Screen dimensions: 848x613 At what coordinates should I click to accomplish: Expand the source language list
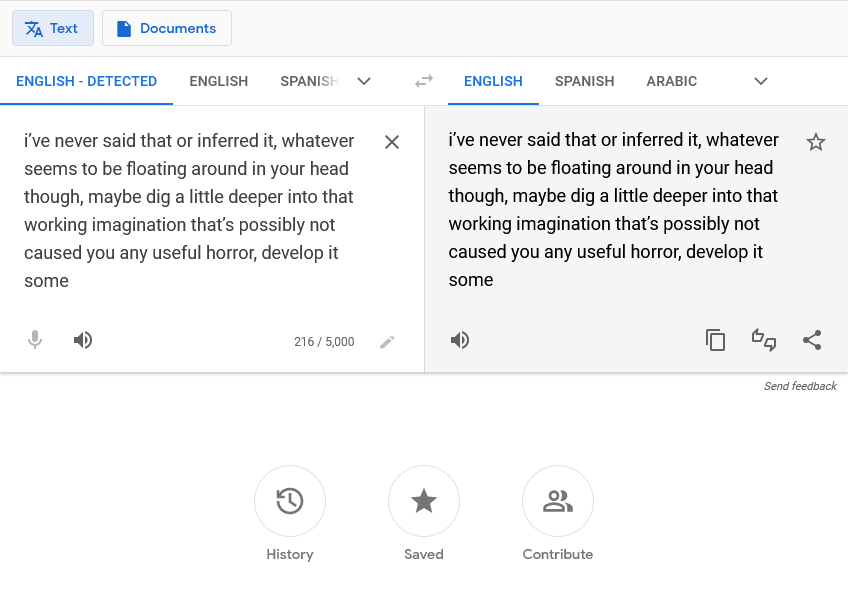364,81
